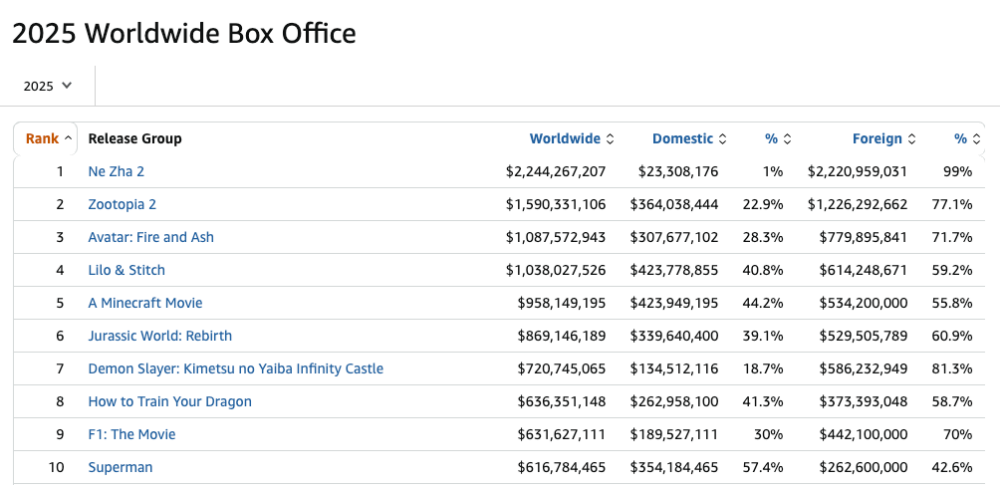Sort table by Worldwide gross

click(x=571, y=139)
